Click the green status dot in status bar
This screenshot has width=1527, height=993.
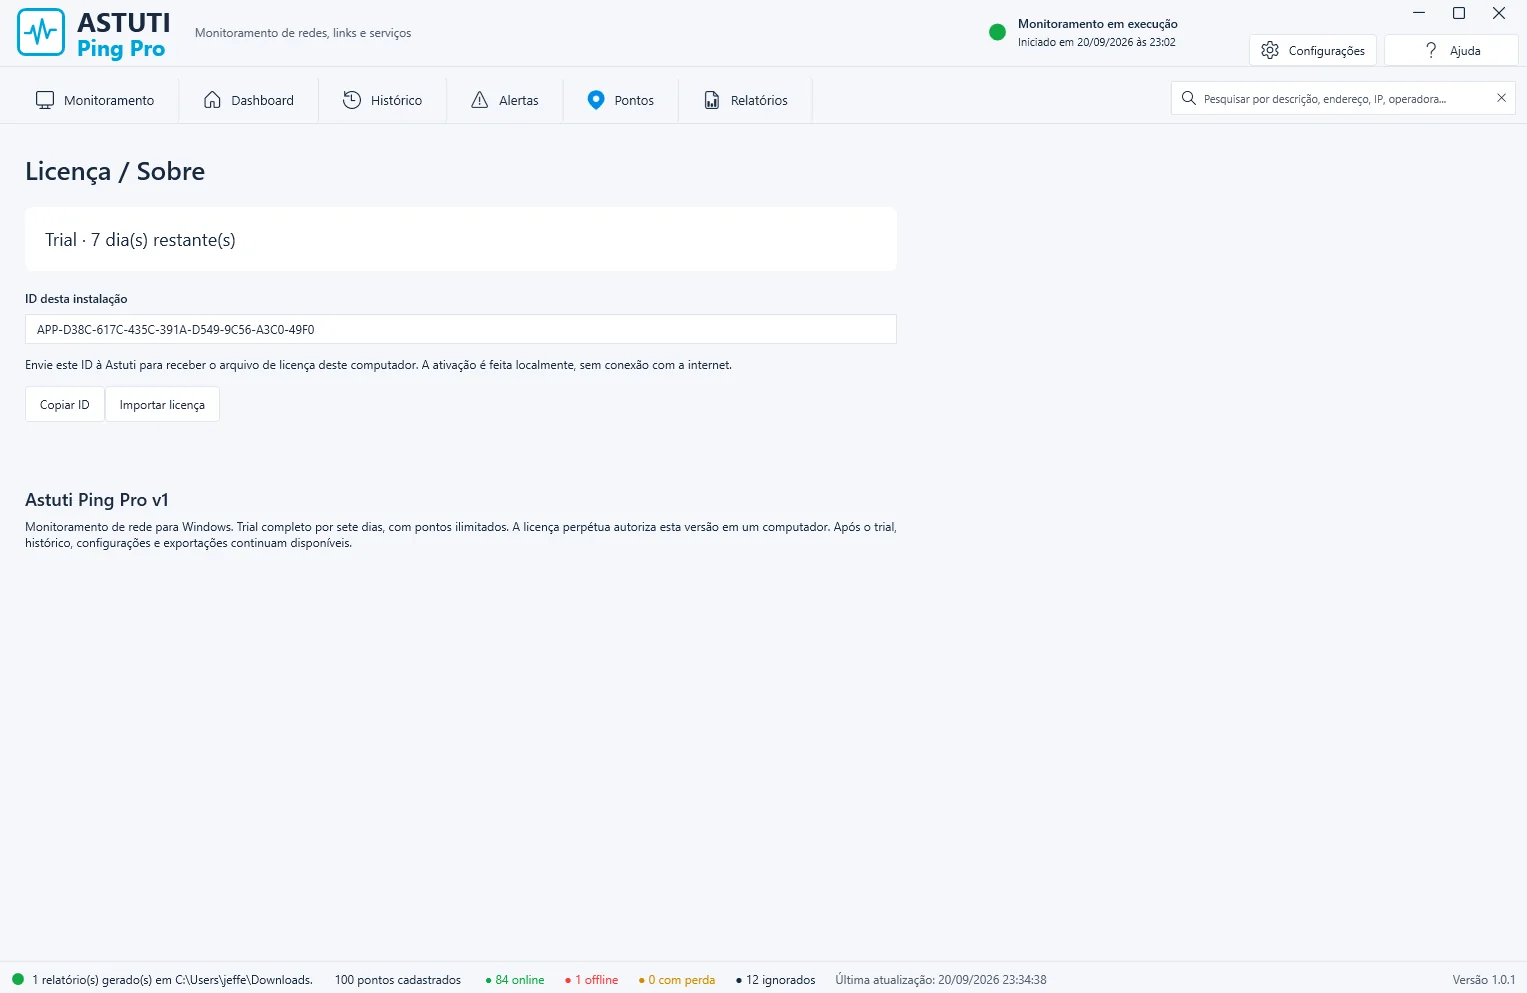pyautogui.click(x=18, y=979)
